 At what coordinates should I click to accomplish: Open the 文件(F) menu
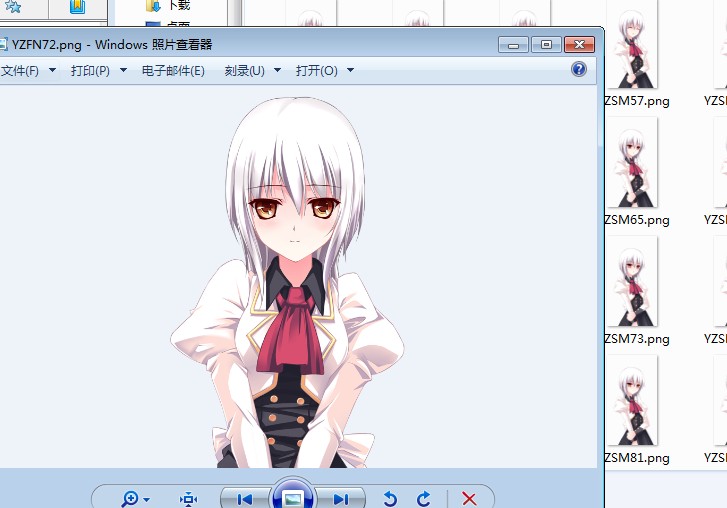tap(20, 71)
